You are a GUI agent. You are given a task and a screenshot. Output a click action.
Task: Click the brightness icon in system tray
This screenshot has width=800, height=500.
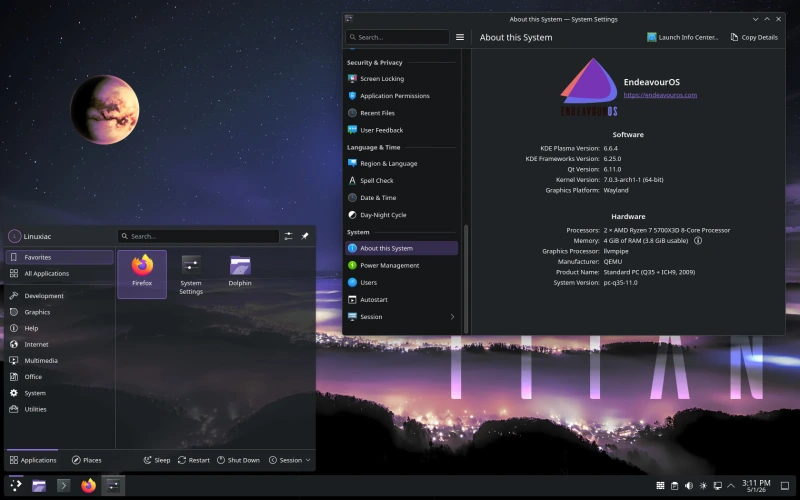tap(703, 486)
